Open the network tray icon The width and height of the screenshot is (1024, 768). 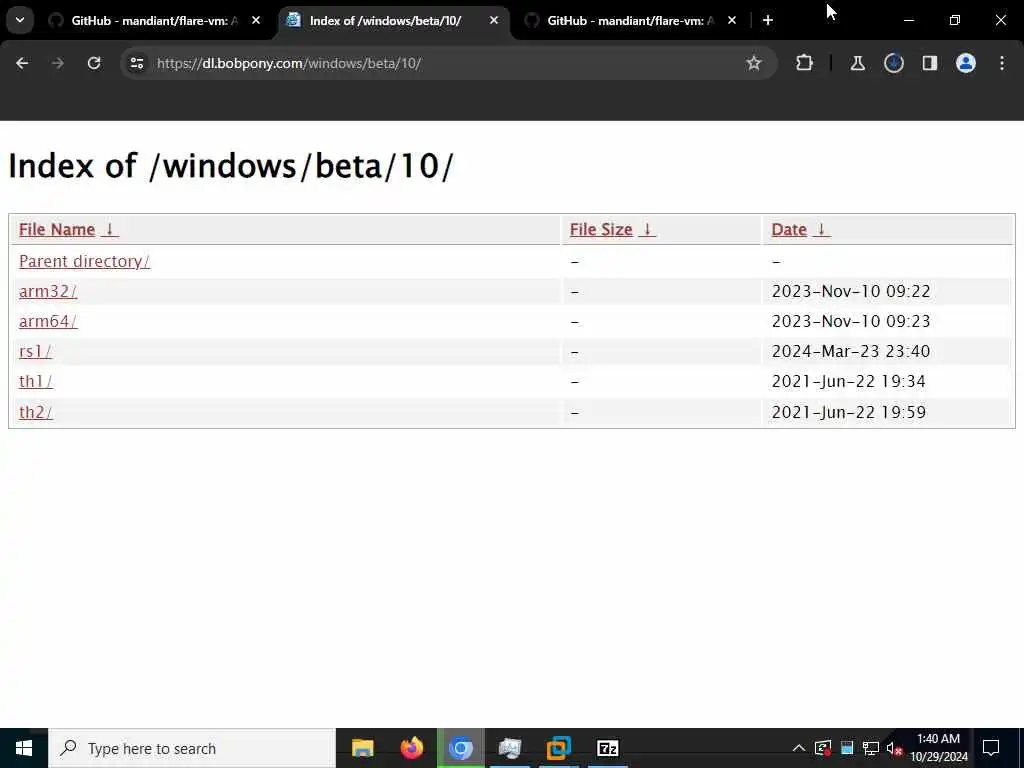coord(871,748)
